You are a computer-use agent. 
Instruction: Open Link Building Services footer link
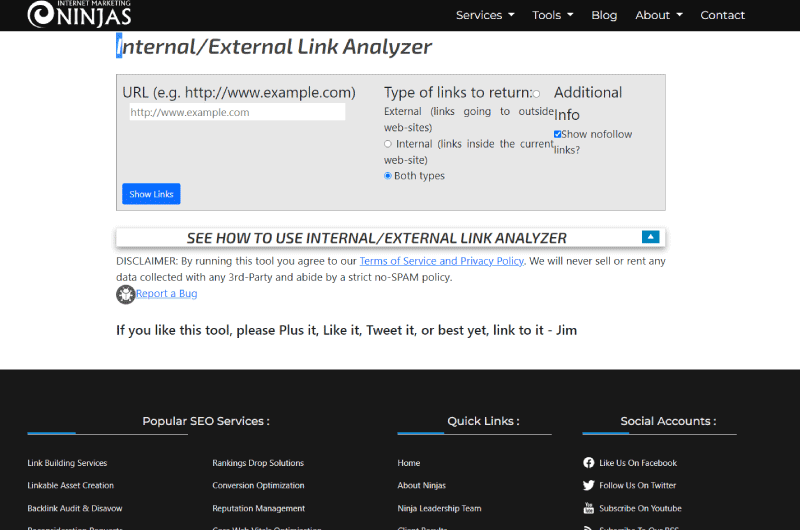(67, 463)
